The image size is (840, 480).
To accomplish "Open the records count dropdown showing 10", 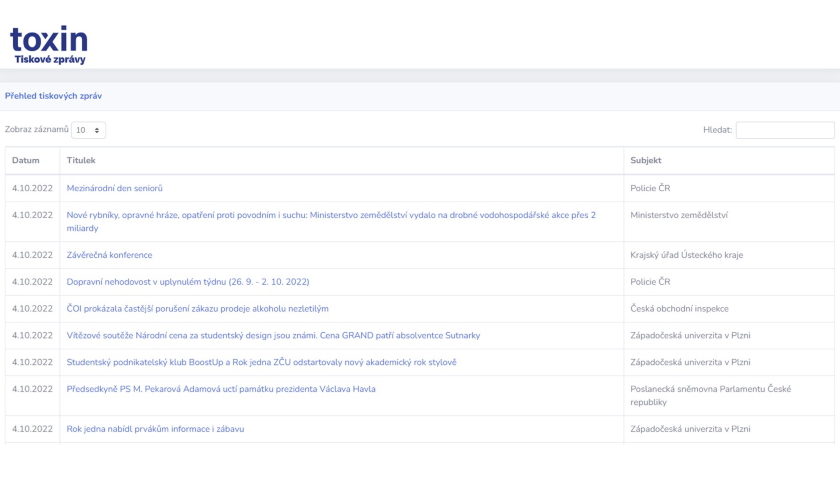I will tap(88, 130).
